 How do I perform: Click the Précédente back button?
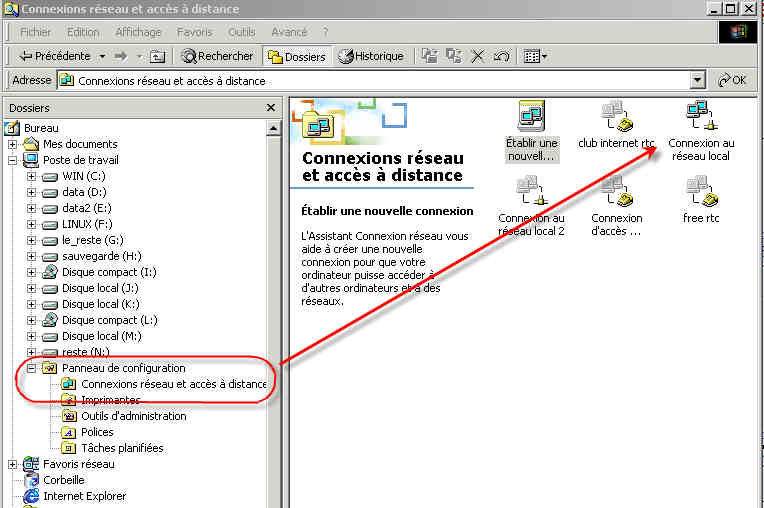55,56
